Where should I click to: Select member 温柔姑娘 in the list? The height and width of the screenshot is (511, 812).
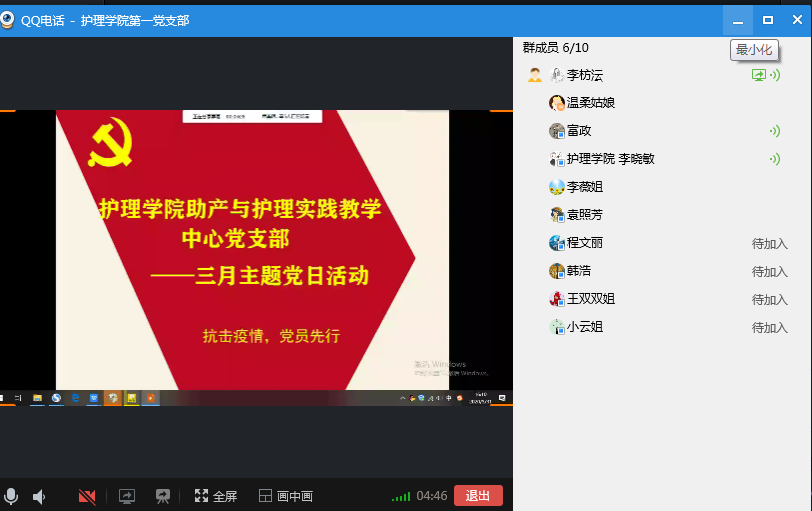(x=590, y=103)
